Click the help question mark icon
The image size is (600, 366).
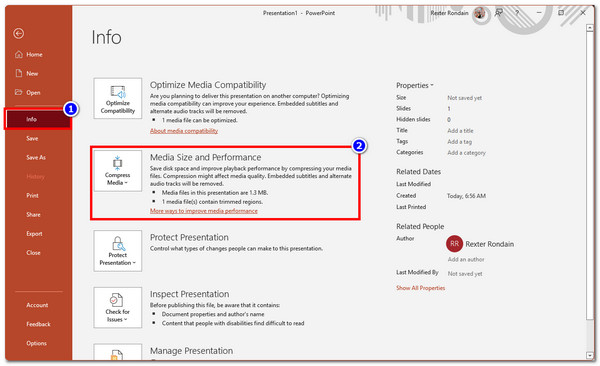(x=517, y=13)
